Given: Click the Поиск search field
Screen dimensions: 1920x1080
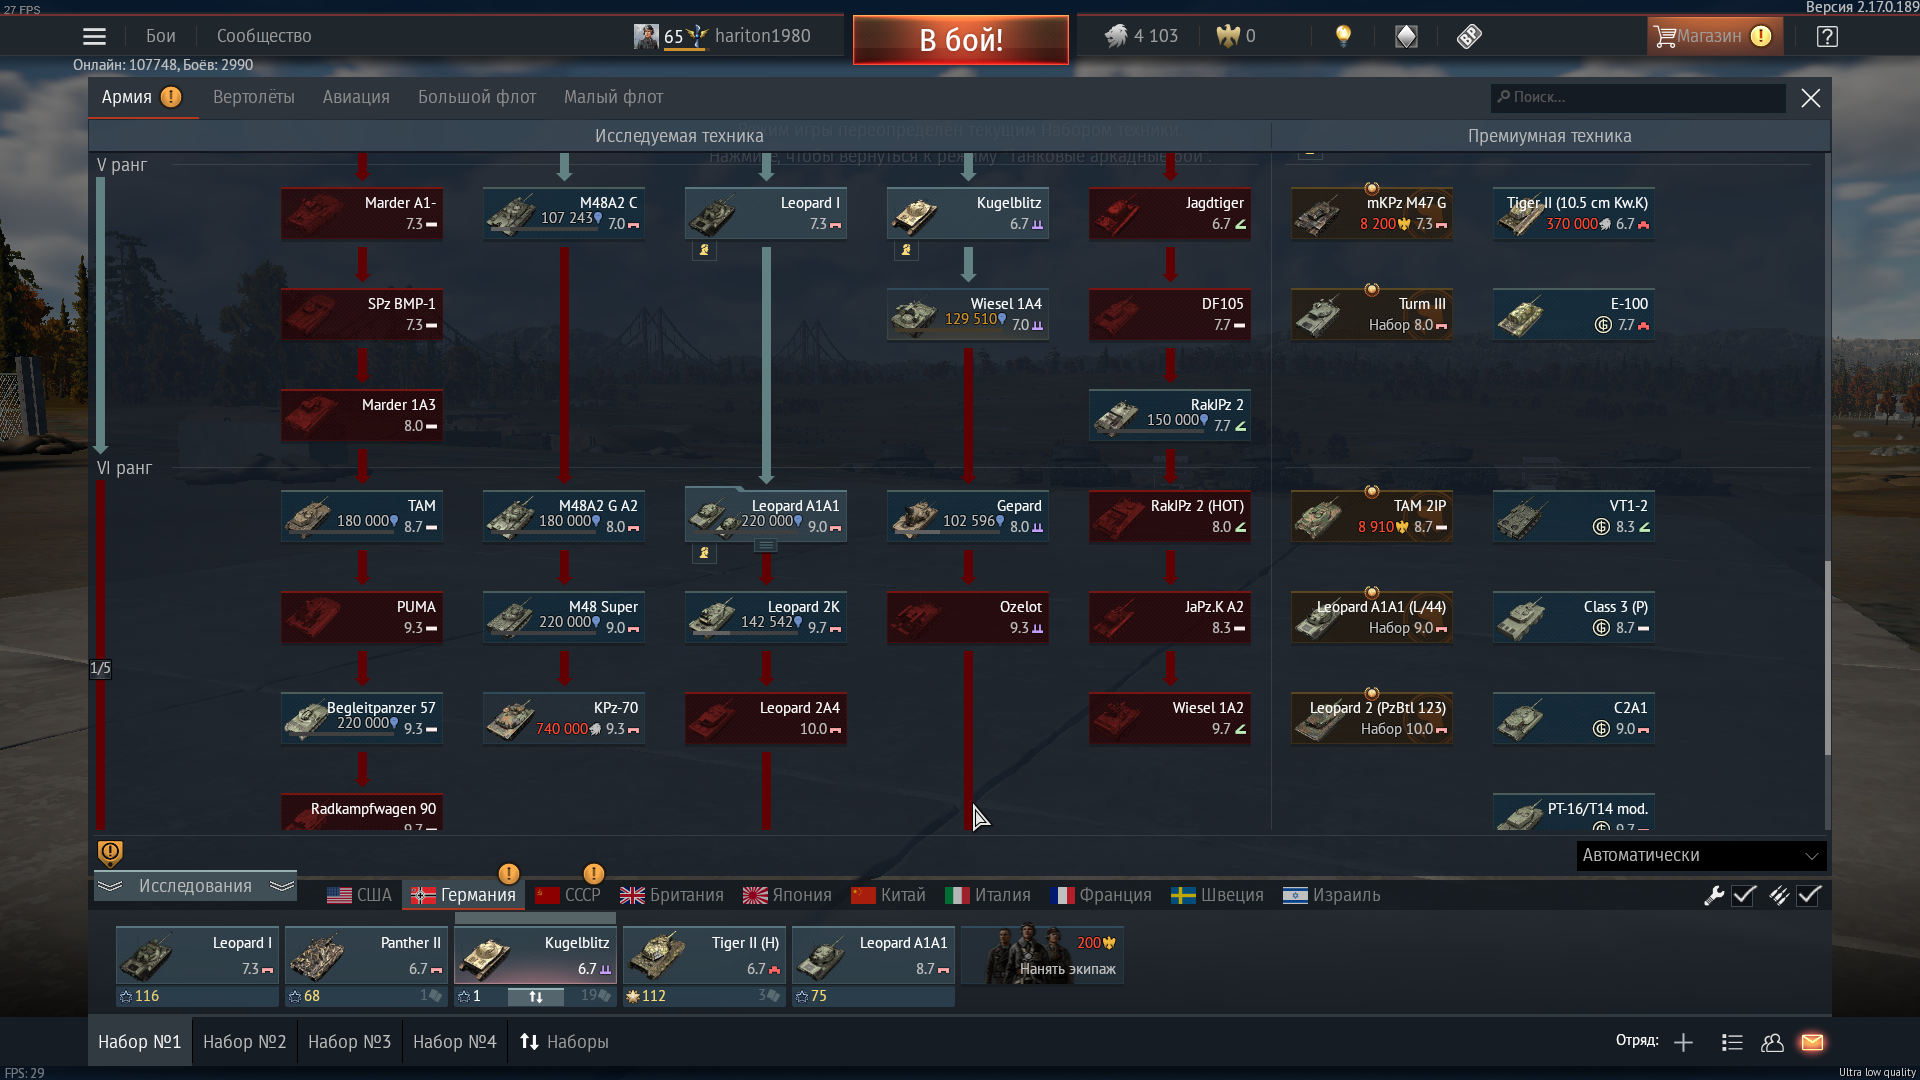Looking at the screenshot, I should (x=1638, y=97).
